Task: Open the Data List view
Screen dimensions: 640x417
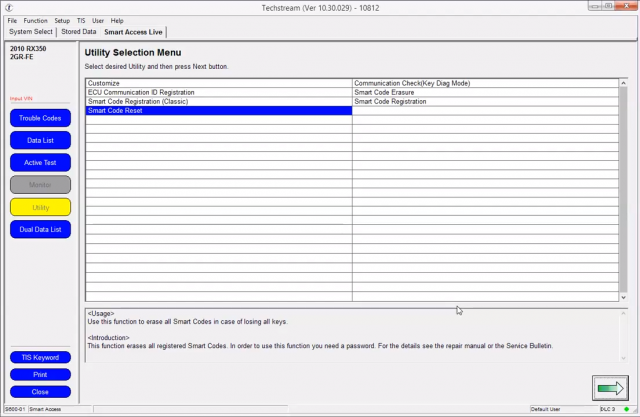Action: pos(40,140)
